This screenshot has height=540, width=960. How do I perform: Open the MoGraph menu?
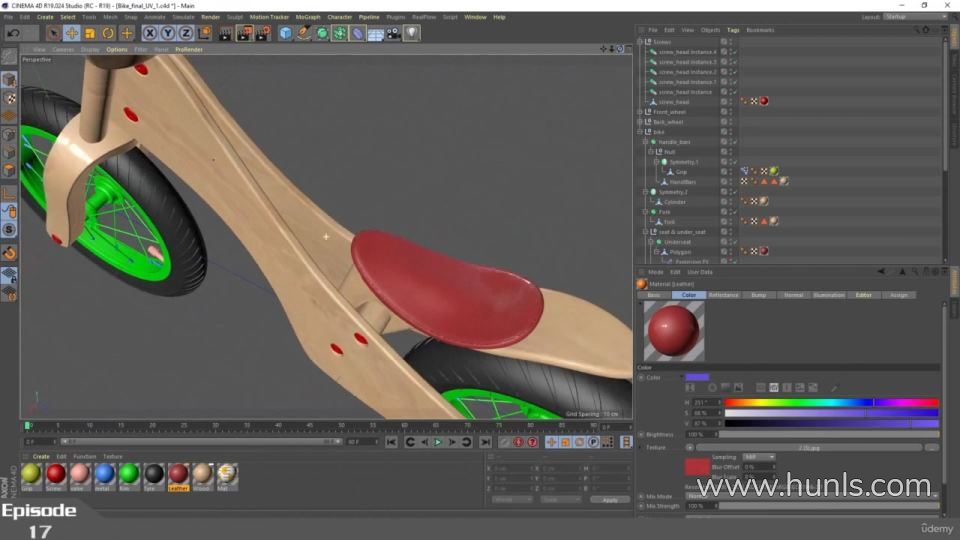pos(308,17)
